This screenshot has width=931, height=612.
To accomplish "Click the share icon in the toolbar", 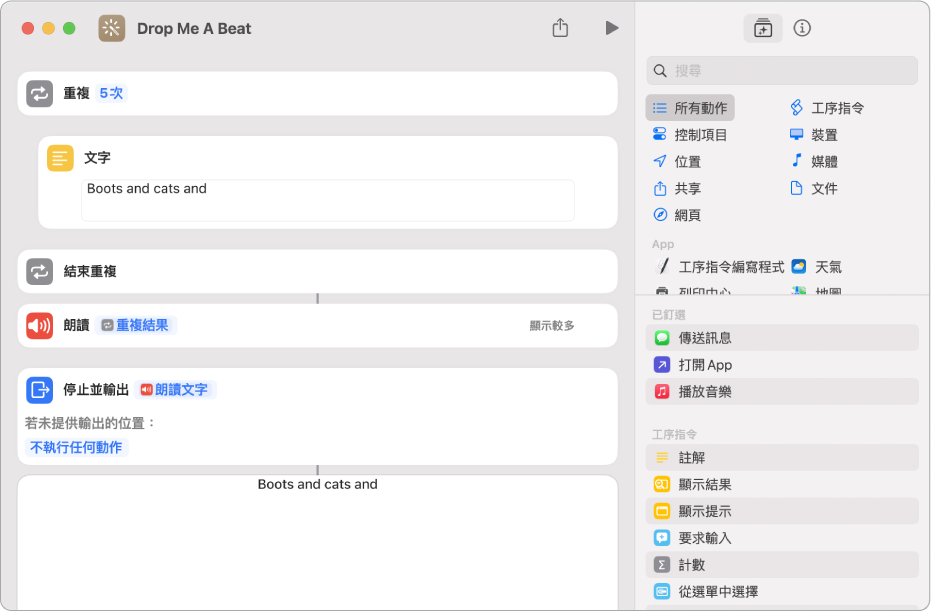I will pyautogui.click(x=560, y=28).
